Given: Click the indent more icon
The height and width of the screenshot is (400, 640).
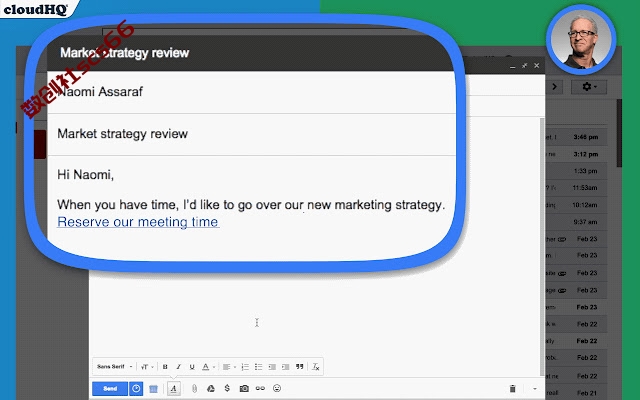Looking at the screenshot, I should pyautogui.click(x=286, y=367).
